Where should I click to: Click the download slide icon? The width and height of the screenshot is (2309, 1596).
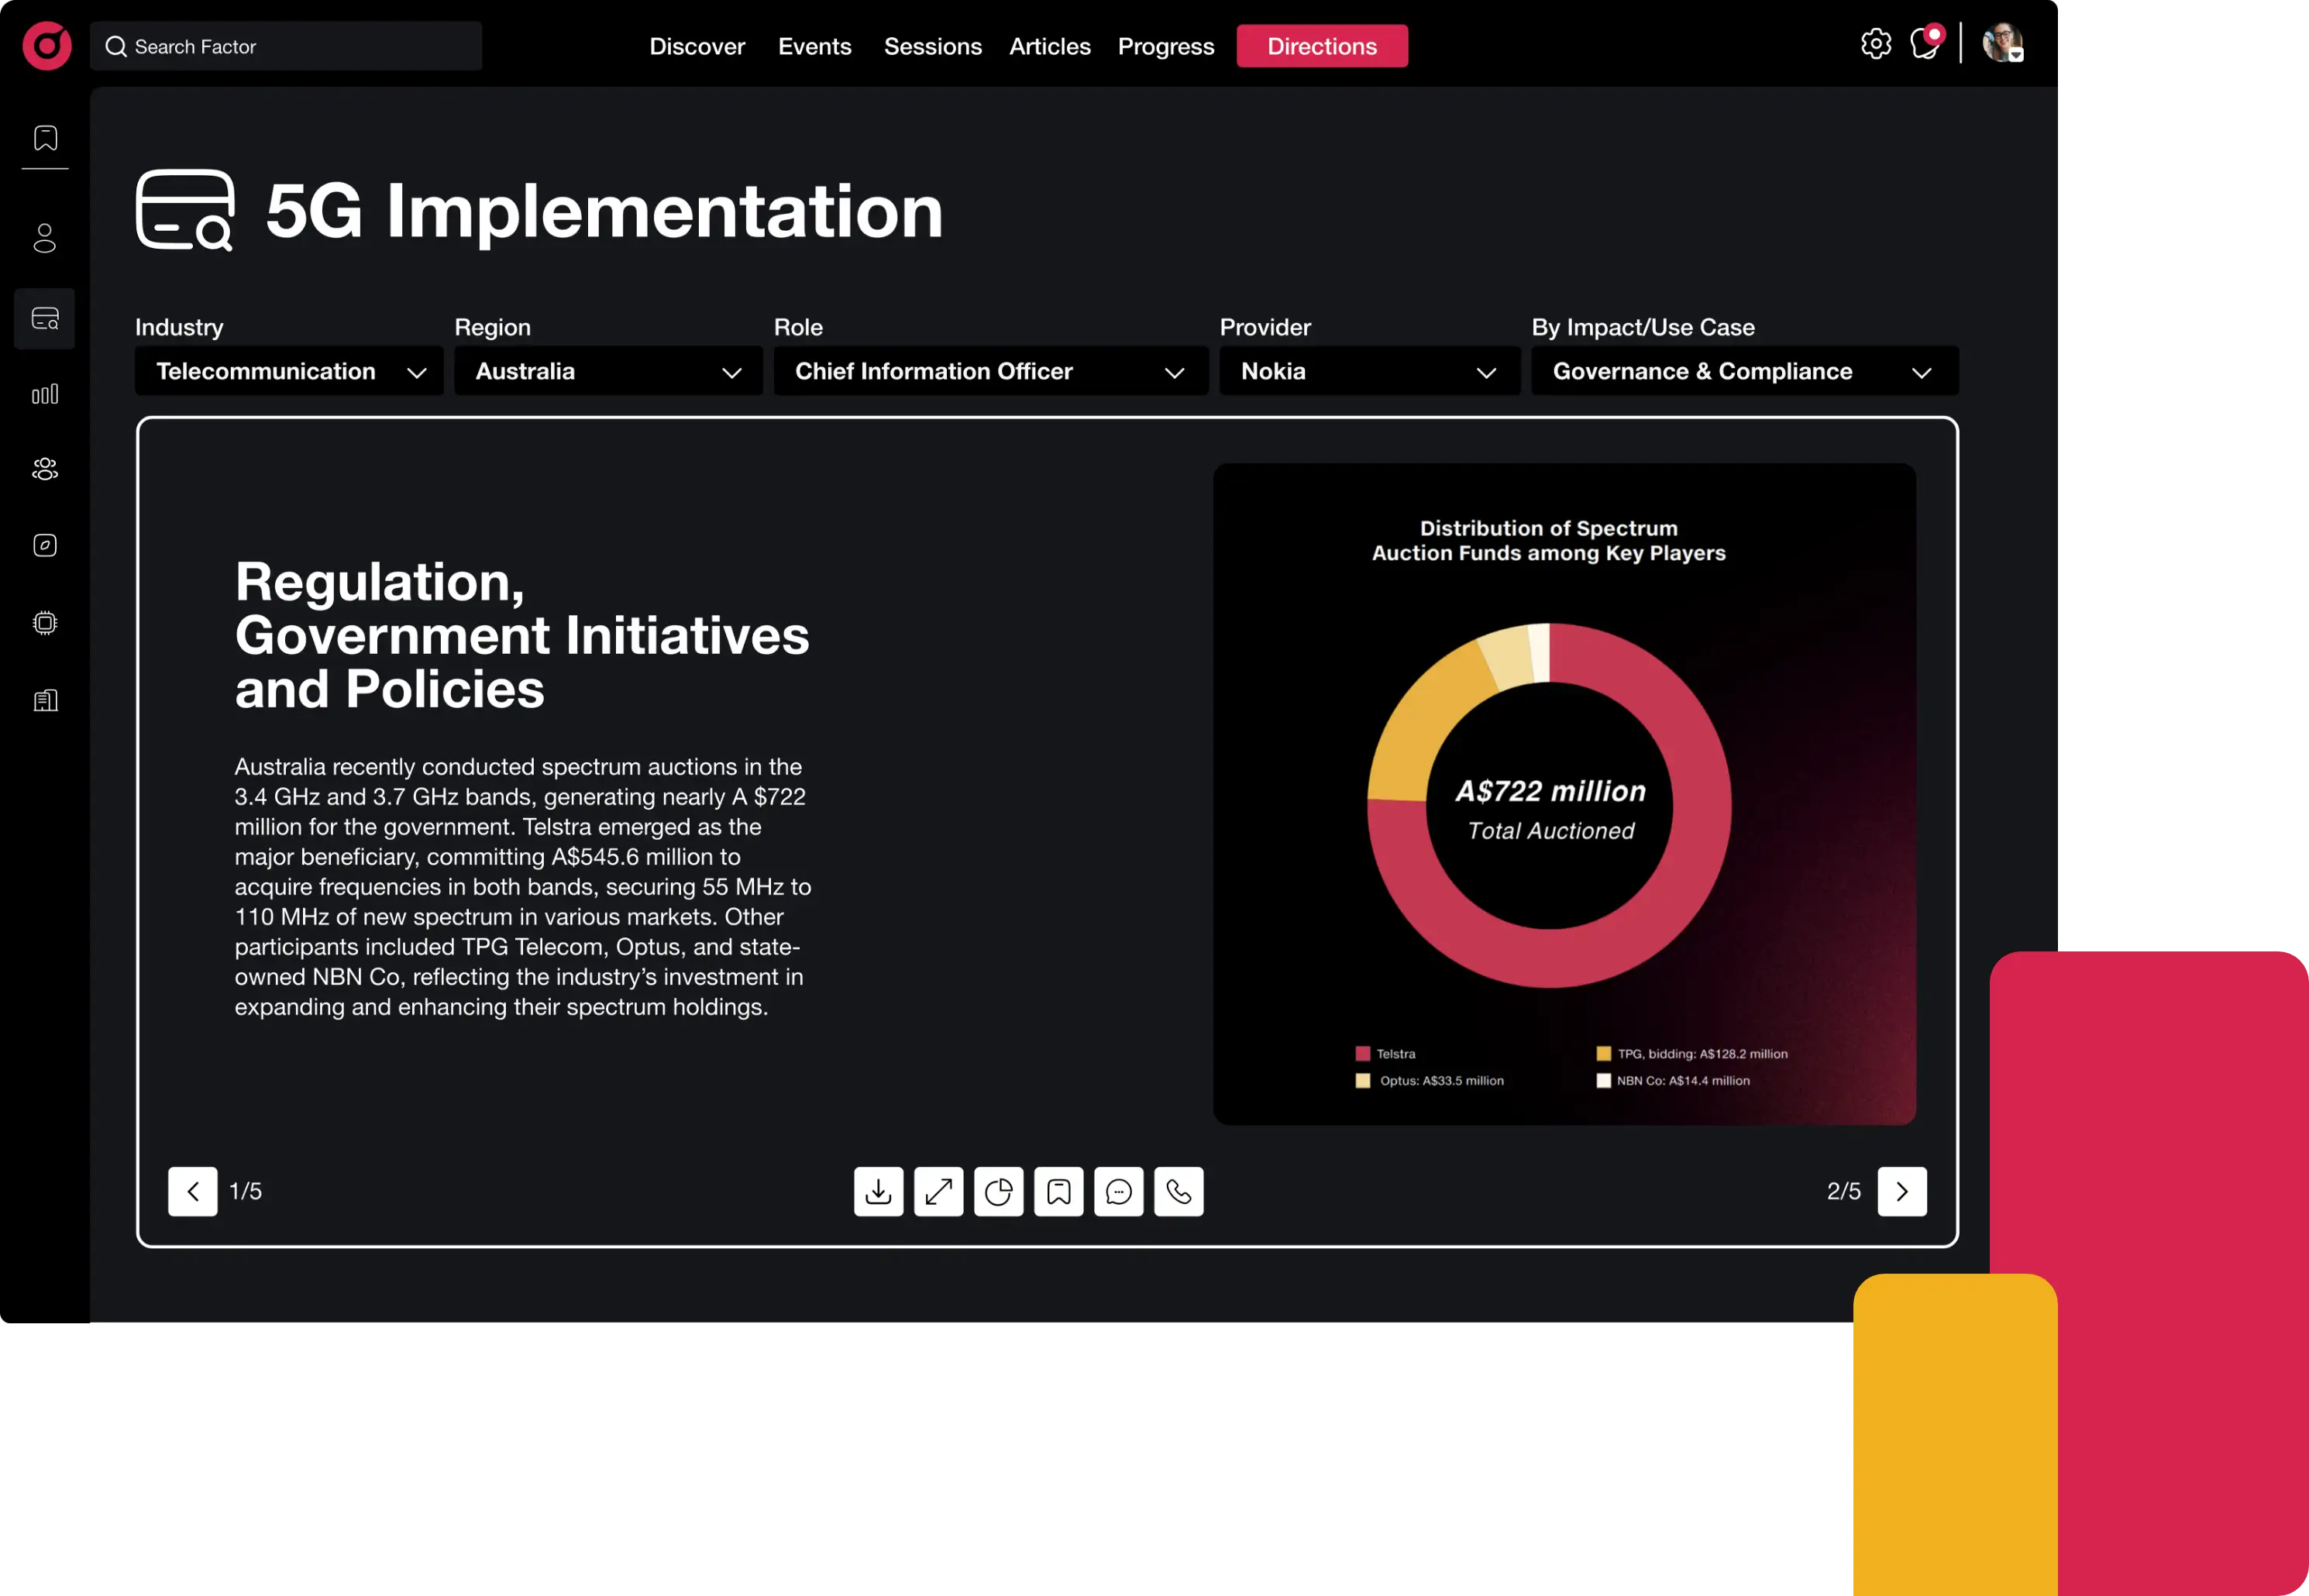[878, 1191]
